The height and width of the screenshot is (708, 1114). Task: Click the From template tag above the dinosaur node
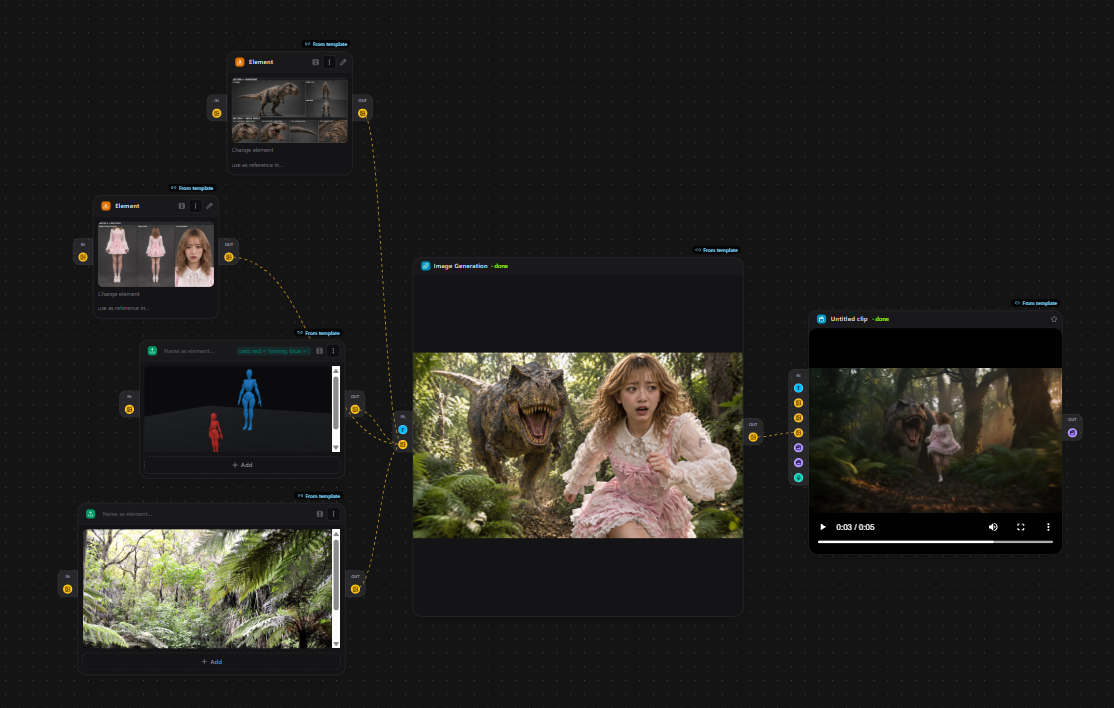pyautogui.click(x=326, y=44)
